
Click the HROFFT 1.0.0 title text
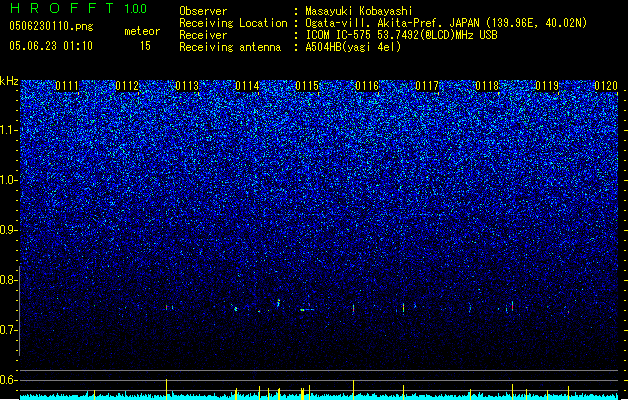[79, 8]
